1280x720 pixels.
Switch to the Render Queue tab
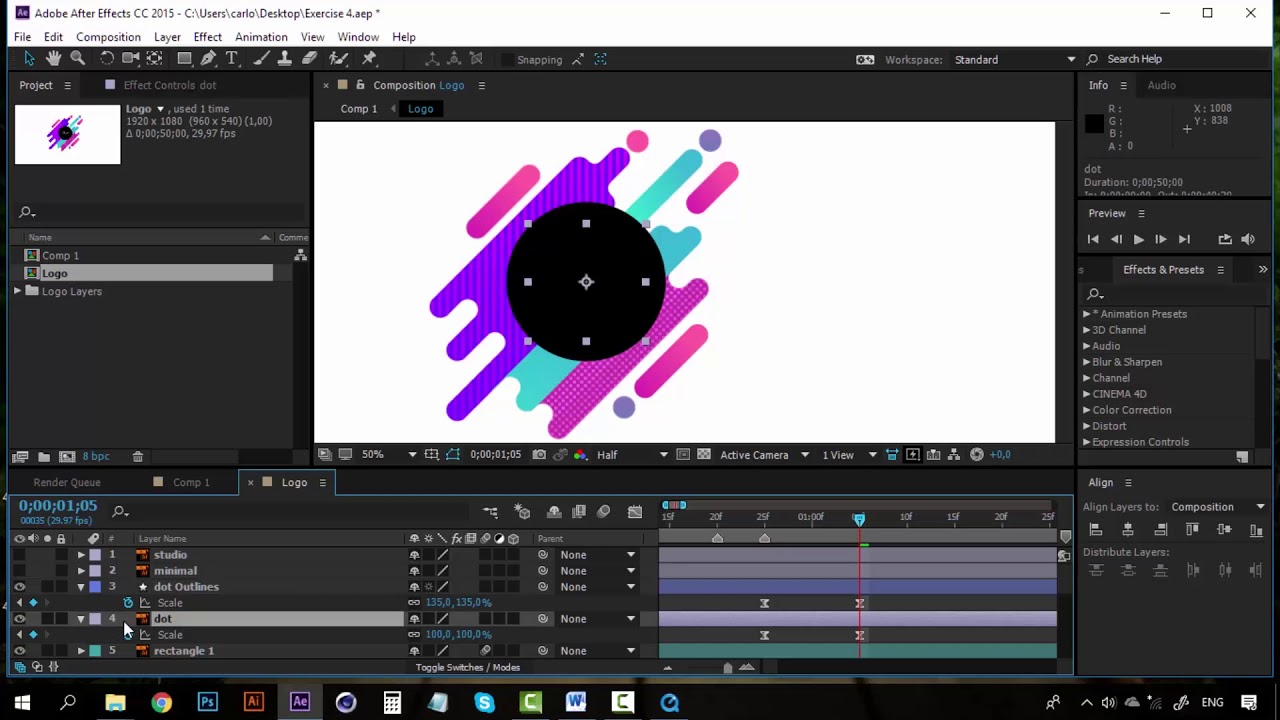click(67, 483)
